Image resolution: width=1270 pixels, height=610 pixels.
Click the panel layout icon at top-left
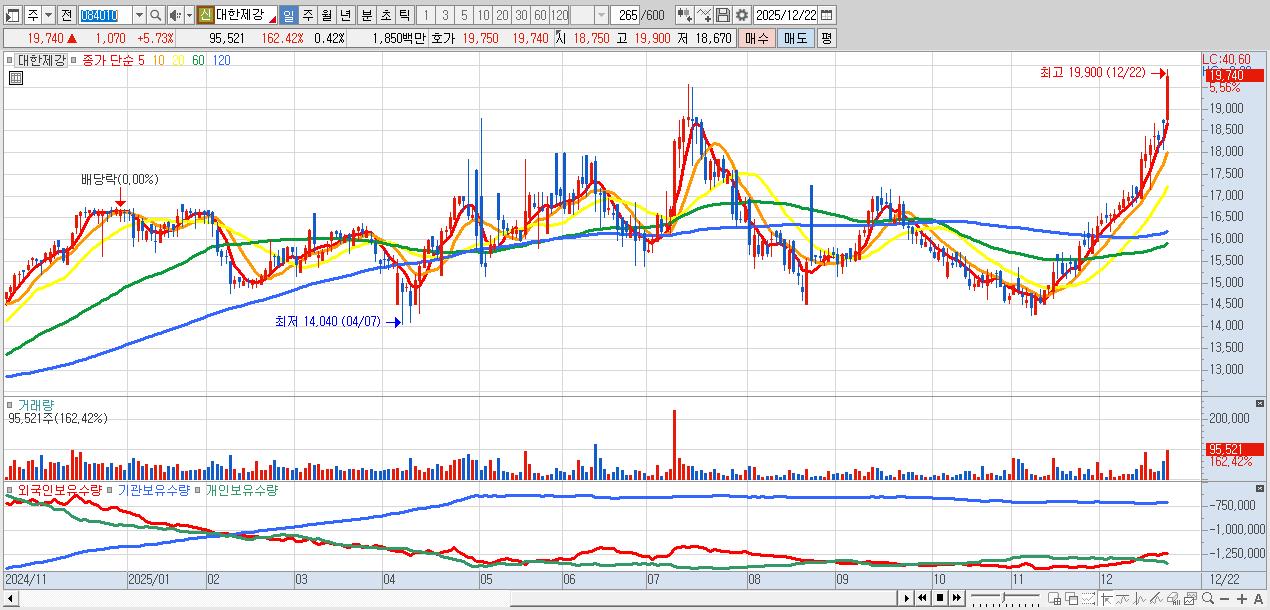[13, 15]
